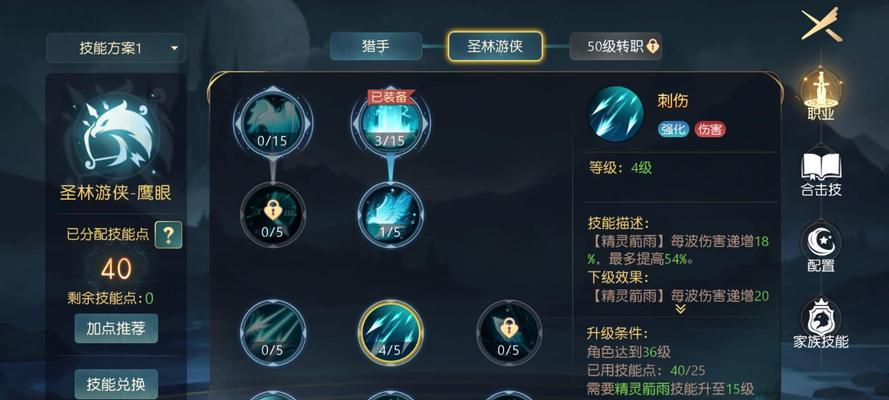Select the top-left skill showing 0/15

point(273,120)
